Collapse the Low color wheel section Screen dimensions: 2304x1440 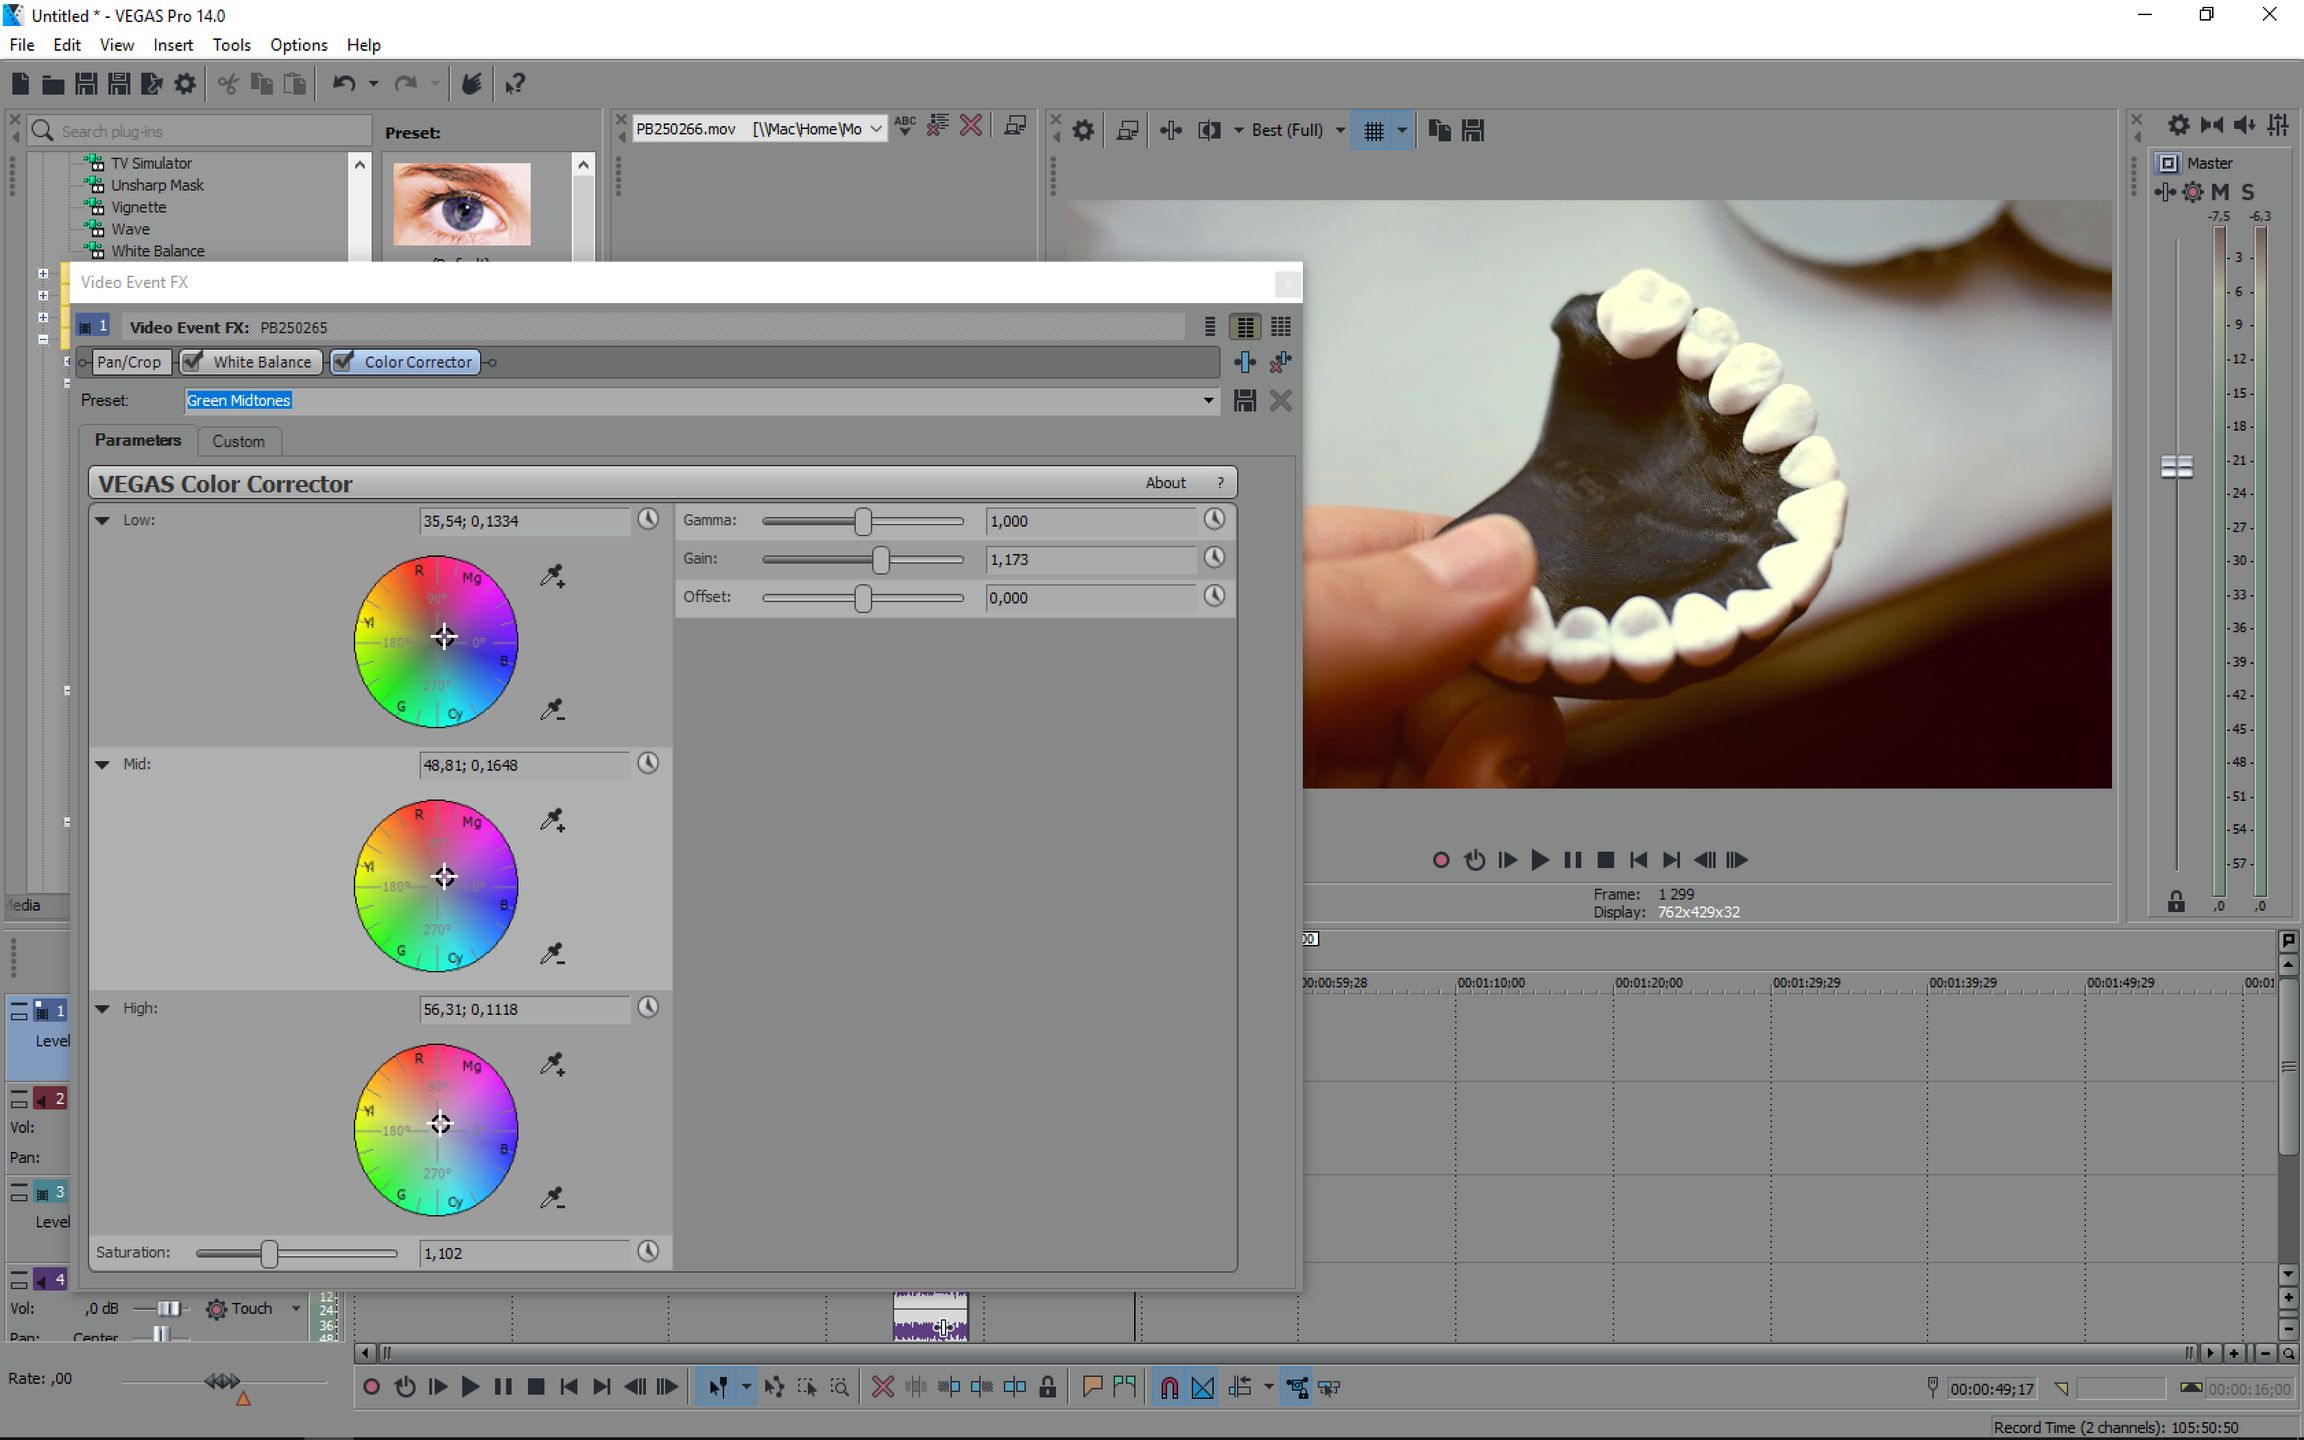[102, 520]
